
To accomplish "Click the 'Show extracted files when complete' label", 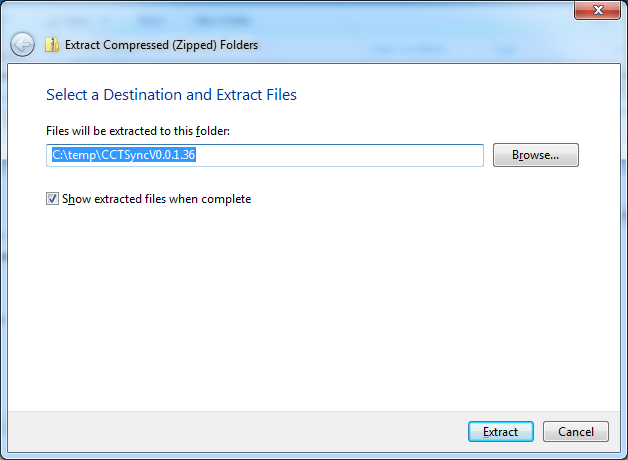I will tap(157, 199).
